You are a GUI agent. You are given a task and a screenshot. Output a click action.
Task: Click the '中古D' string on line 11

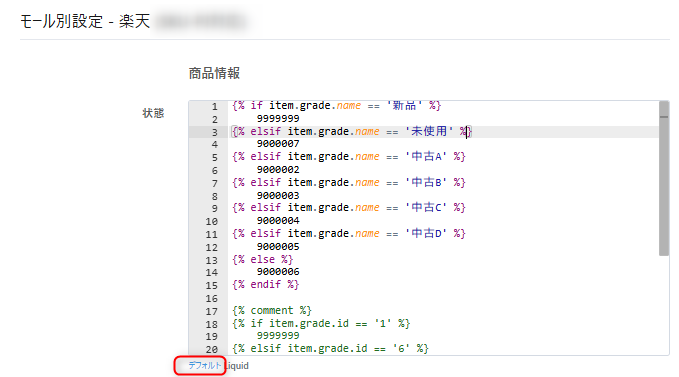pos(426,233)
